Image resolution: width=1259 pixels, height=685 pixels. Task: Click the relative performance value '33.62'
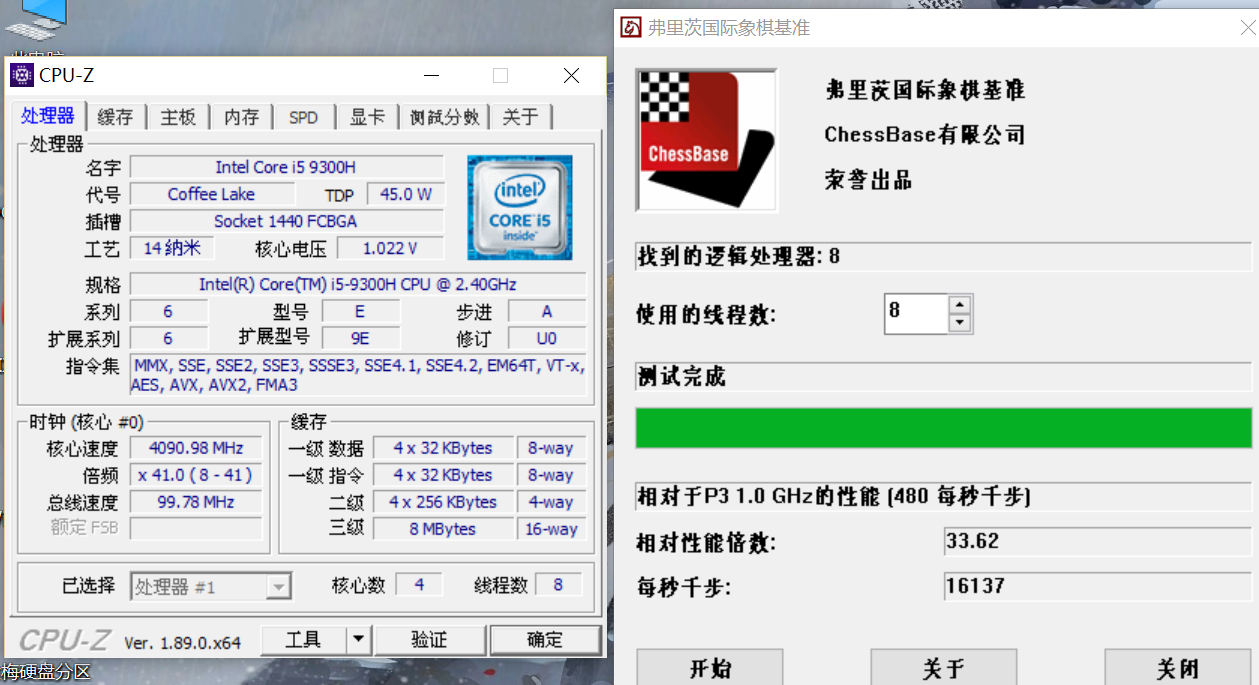(1097, 542)
